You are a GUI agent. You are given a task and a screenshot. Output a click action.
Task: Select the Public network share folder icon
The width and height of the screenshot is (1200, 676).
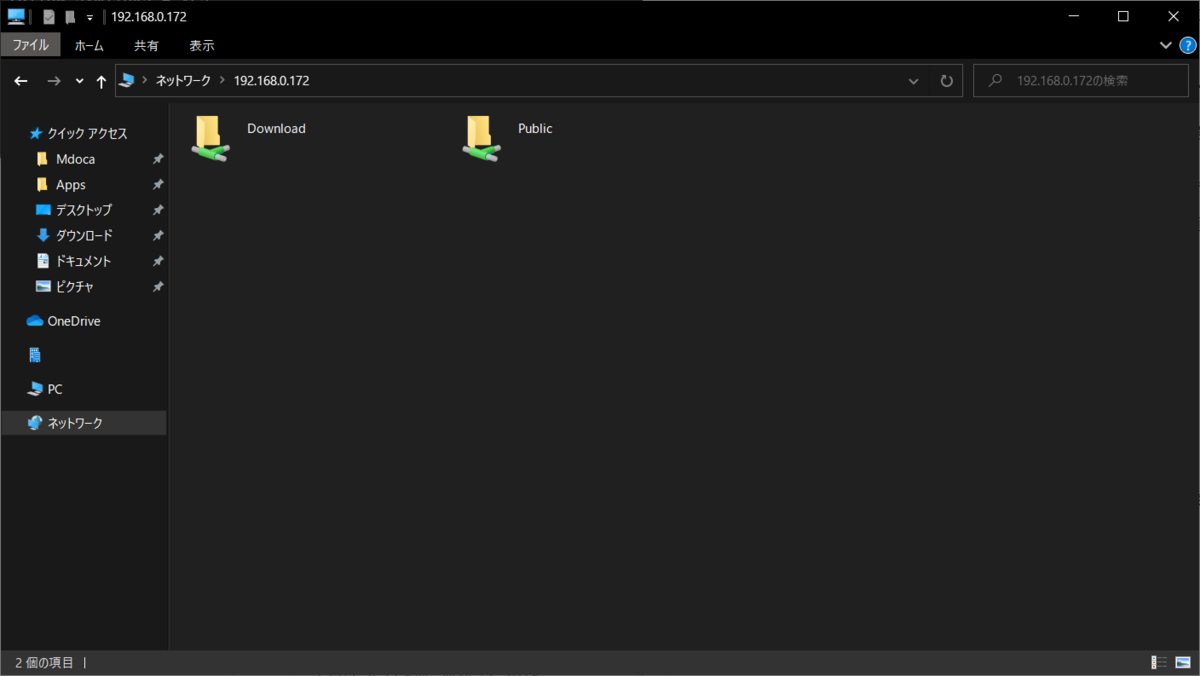point(481,138)
